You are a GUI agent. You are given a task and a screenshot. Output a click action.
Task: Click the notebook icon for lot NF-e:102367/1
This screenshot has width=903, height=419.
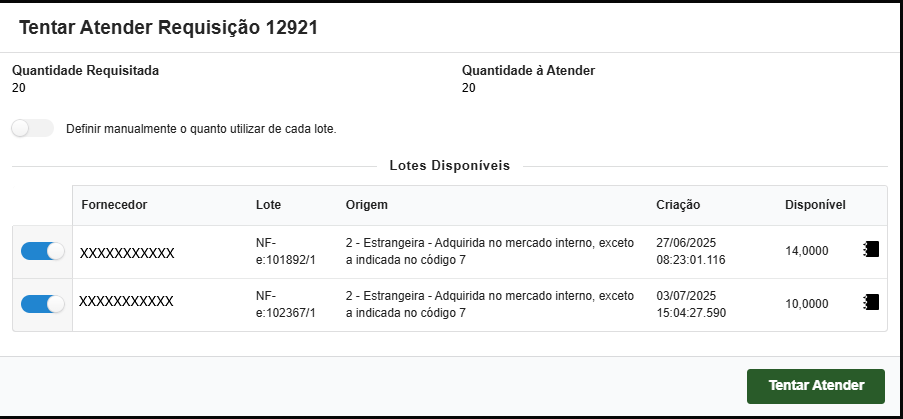[x=870, y=302]
